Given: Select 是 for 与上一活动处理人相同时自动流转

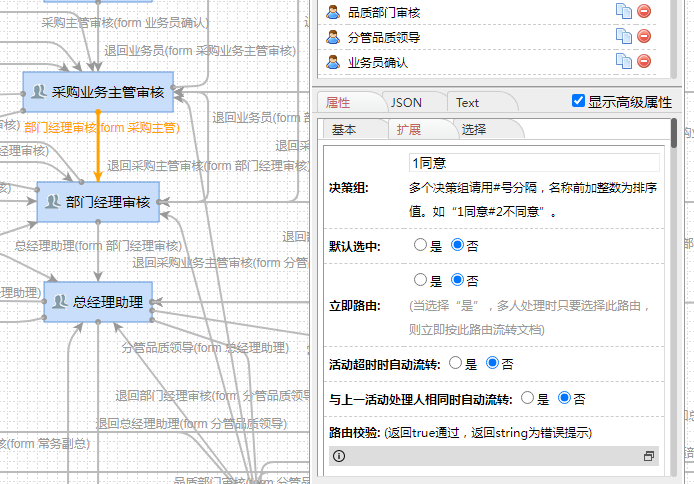Looking at the screenshot, I should click(x=527, y=399).
